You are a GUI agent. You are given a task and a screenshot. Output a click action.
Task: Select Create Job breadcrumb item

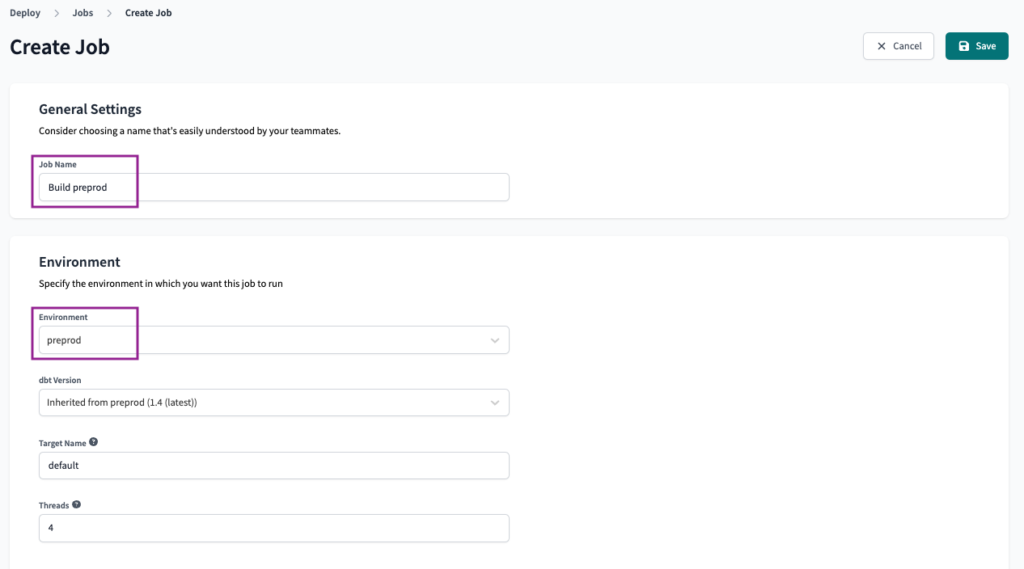(x=148, y=13)
